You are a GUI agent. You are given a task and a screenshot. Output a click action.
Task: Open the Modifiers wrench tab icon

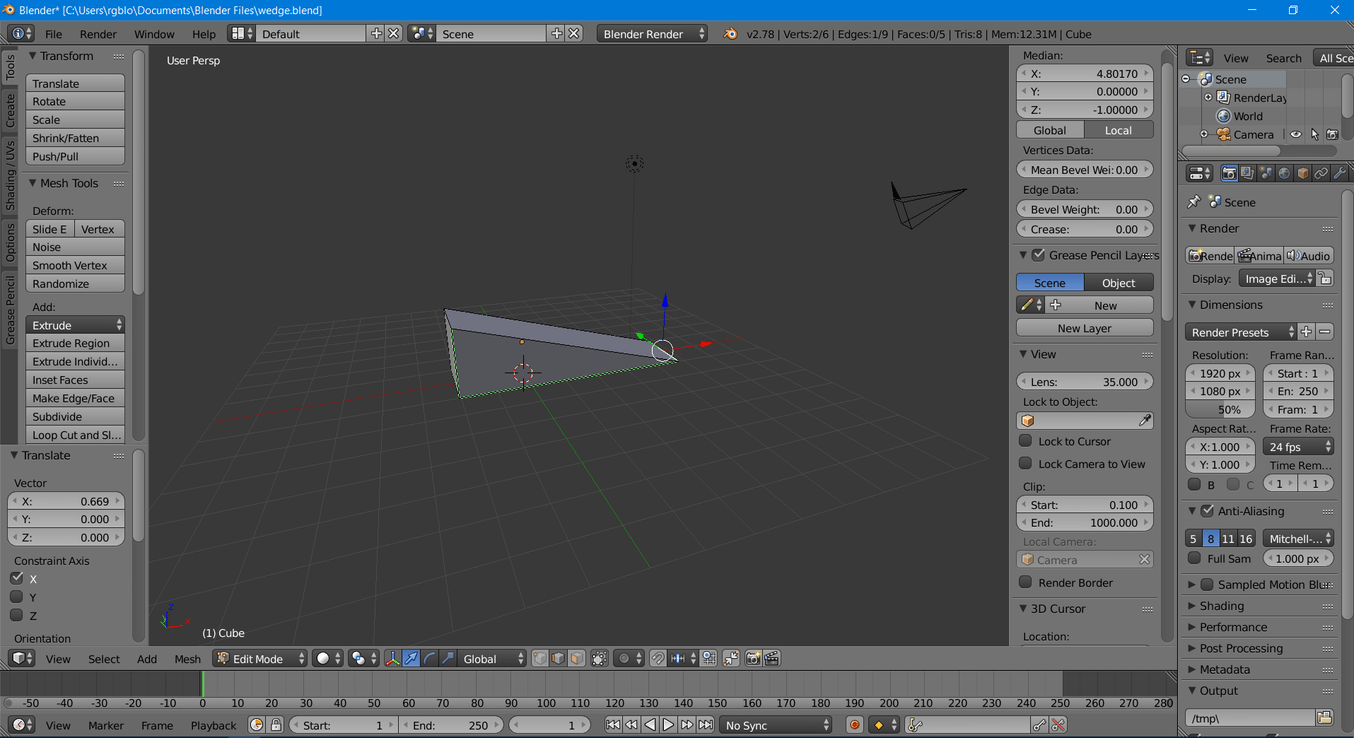1339,173
